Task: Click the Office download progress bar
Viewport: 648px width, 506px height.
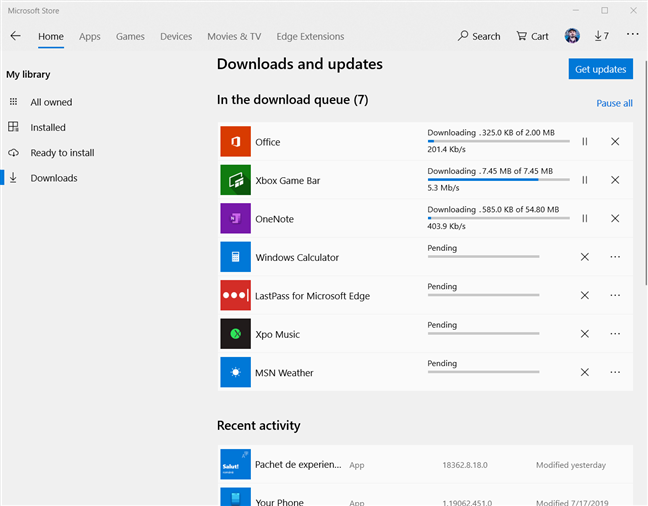Action: tap(498, 141)
